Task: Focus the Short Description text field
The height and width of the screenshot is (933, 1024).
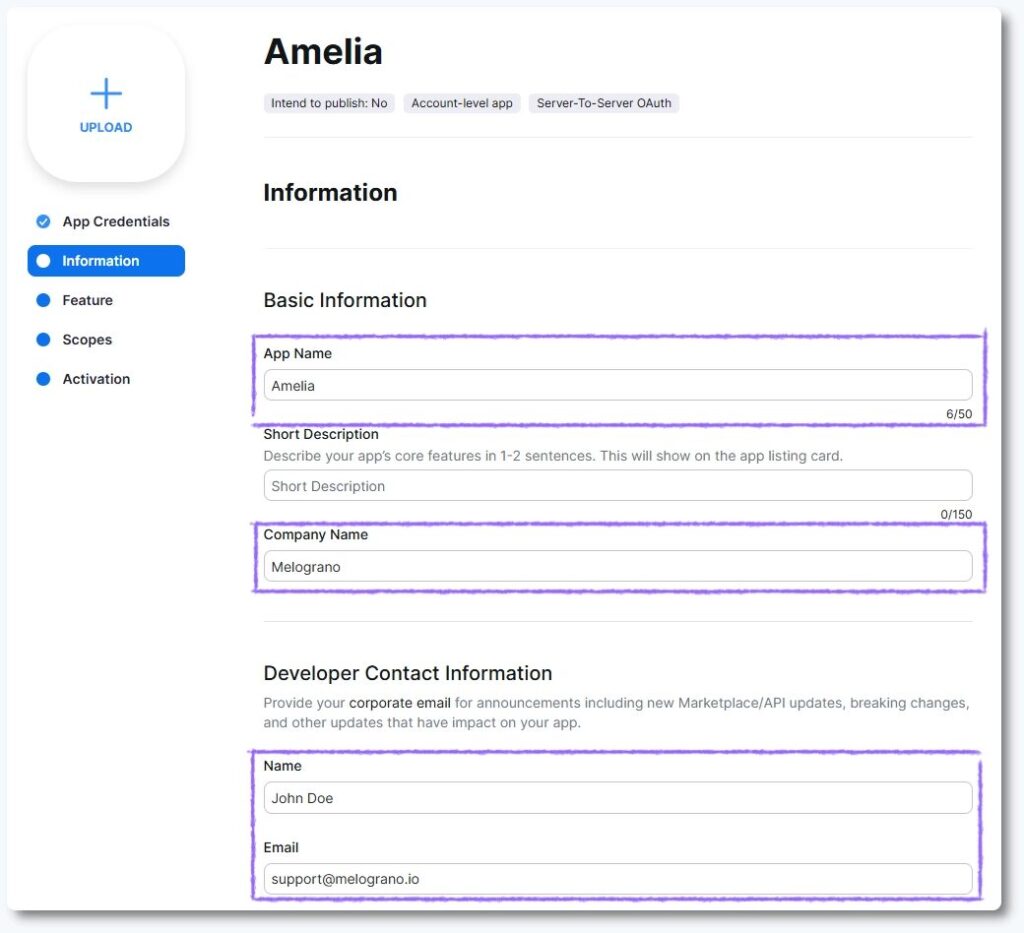Action: coord(617,486)
